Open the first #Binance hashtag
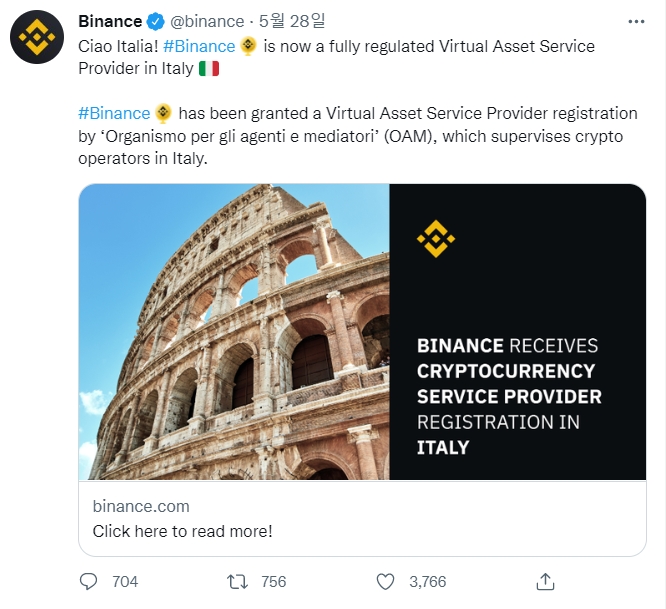Screen dimensions: 666x609 click(199, 46)
